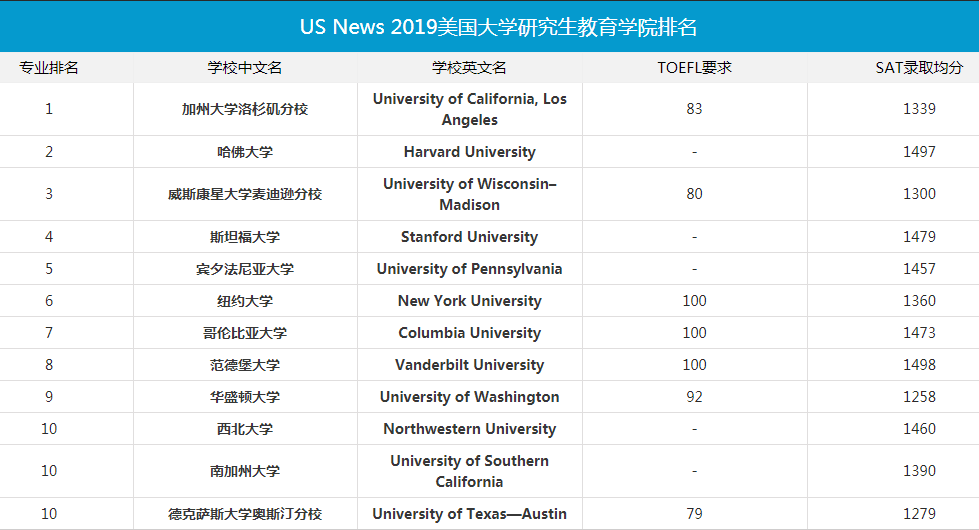Select 威斯康星大学麦迪逊分校 cell
The image size is (979, 530).
[245, 194]
